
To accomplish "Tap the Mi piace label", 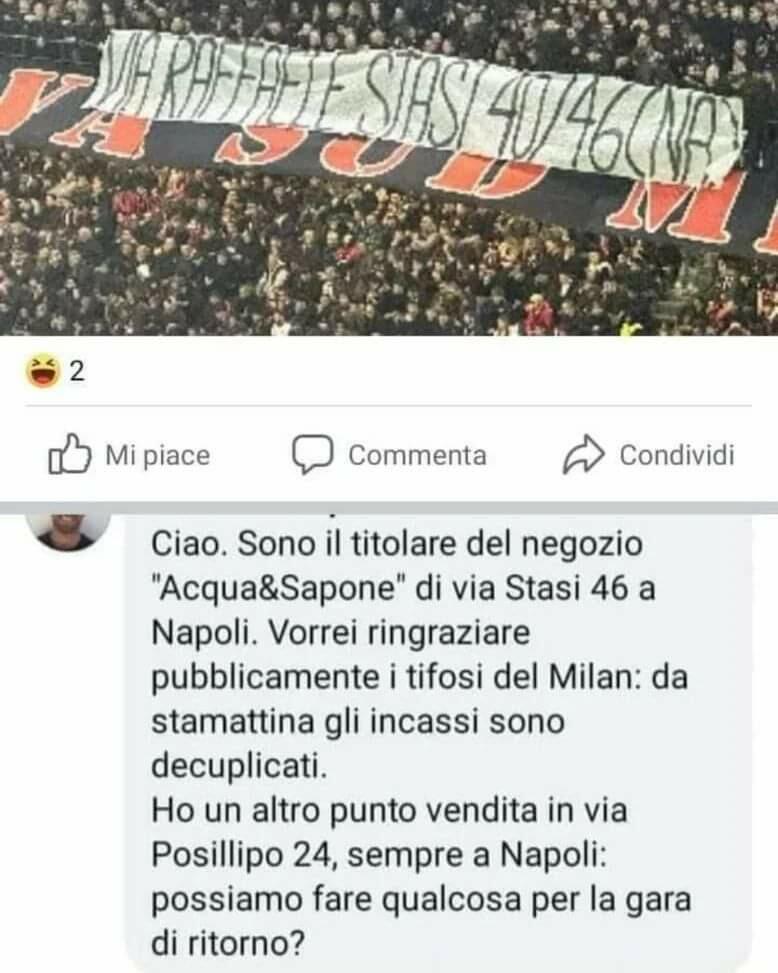I will pyautogui.click(x=158, y=455).
